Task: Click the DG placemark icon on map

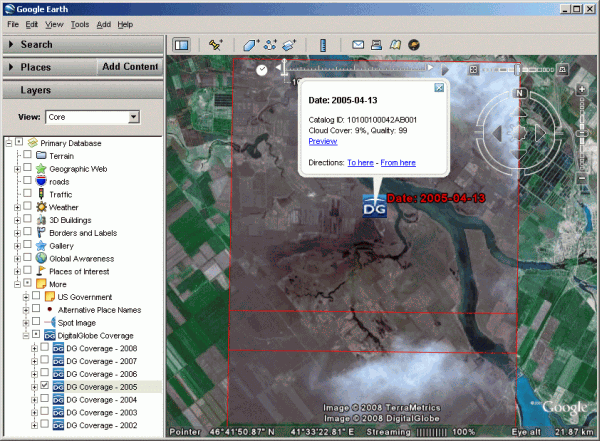Action: (x=375, y=206)
